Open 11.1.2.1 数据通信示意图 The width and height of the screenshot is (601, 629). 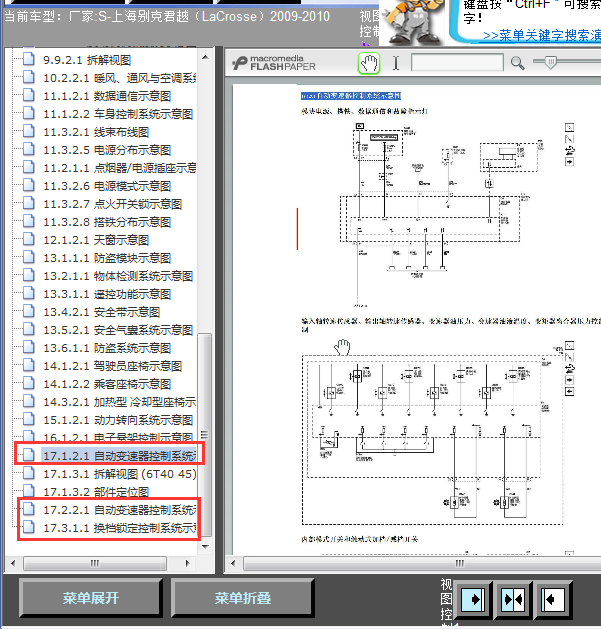pos(107,96)
